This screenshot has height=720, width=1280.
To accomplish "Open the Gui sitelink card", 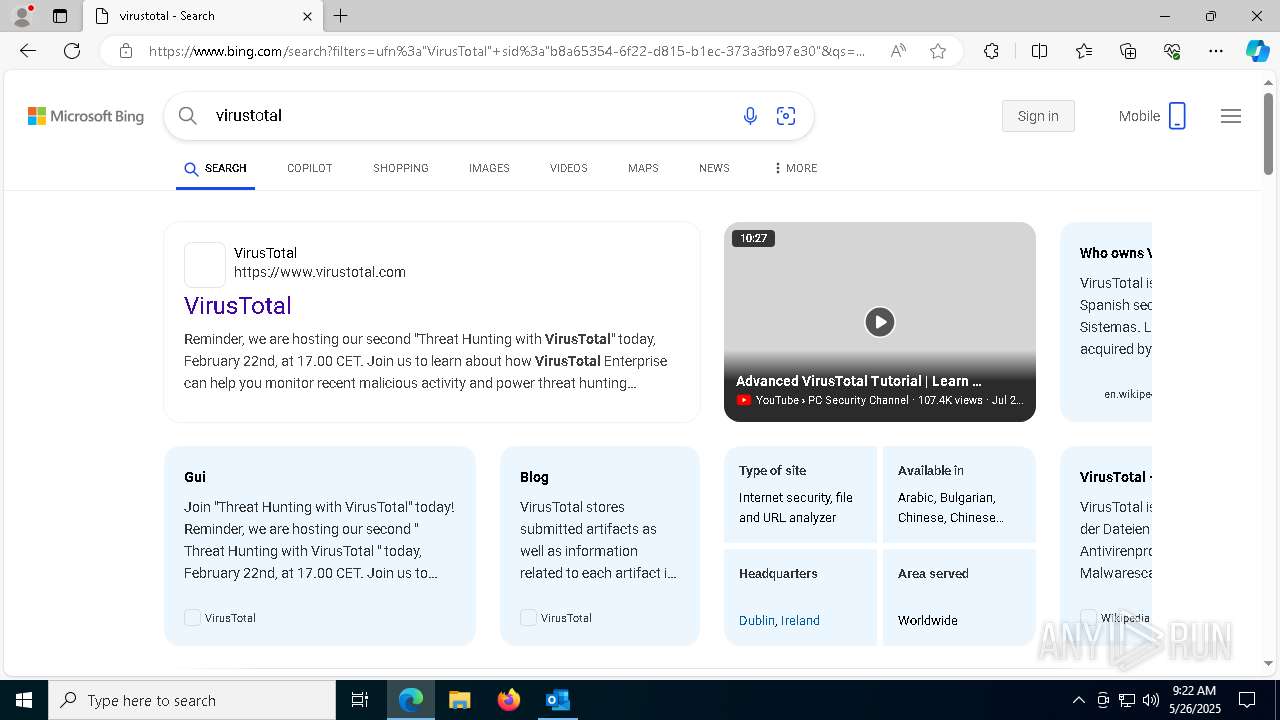I will point(320,545).
